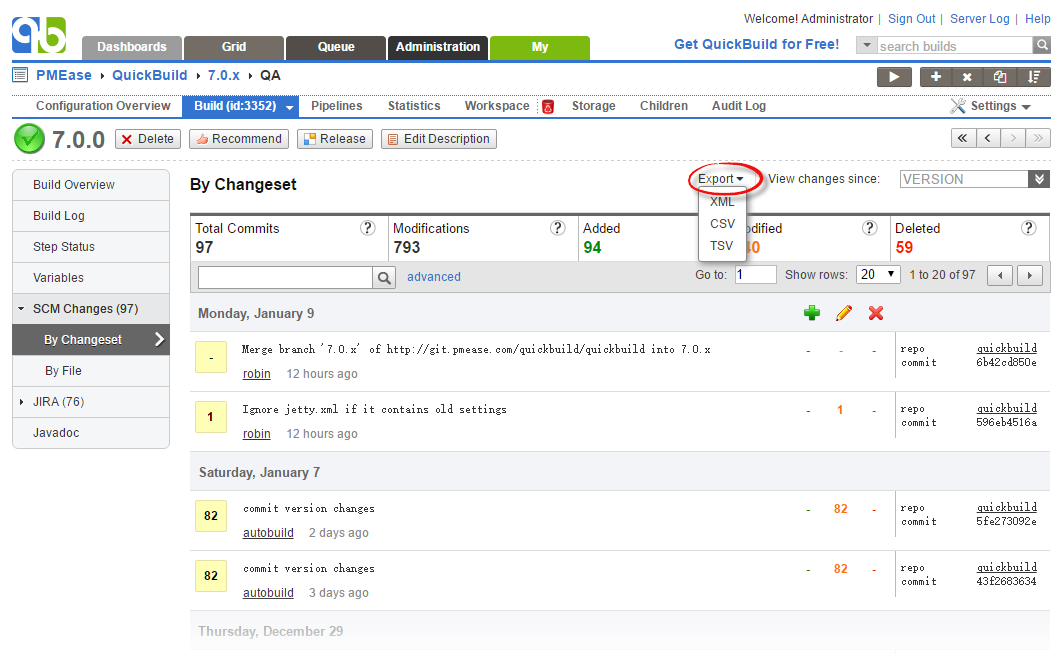
Task: Click in the search builds field
Action: pyautogui.click(x=955, y=46)
